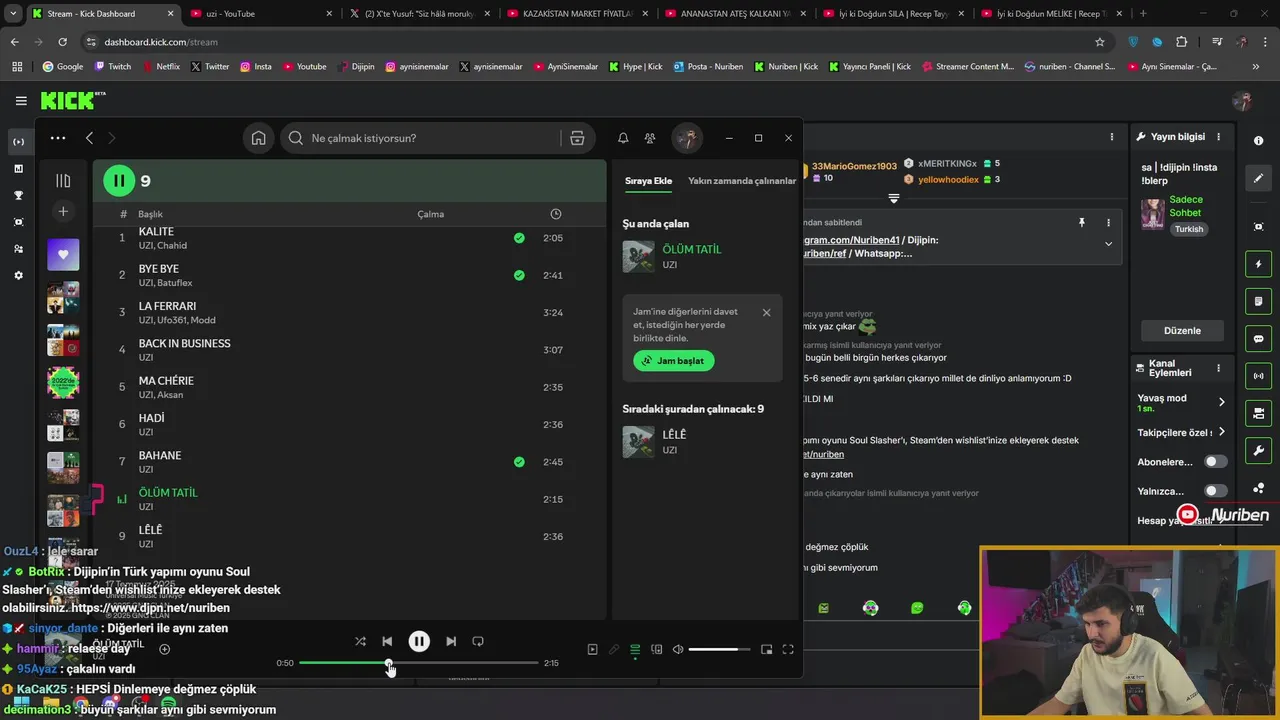Open the Spotify browse icon beside search
This screenshot has height=720, width=1280.
(x=577, y=138)
